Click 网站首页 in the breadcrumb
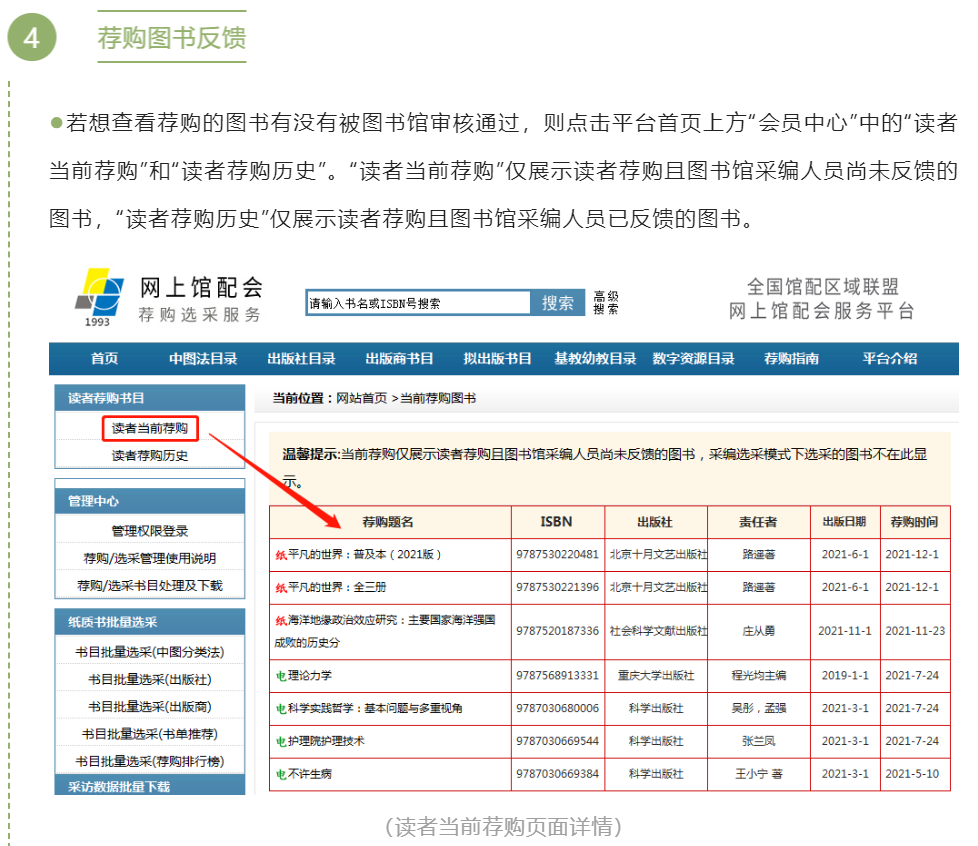 361,398
